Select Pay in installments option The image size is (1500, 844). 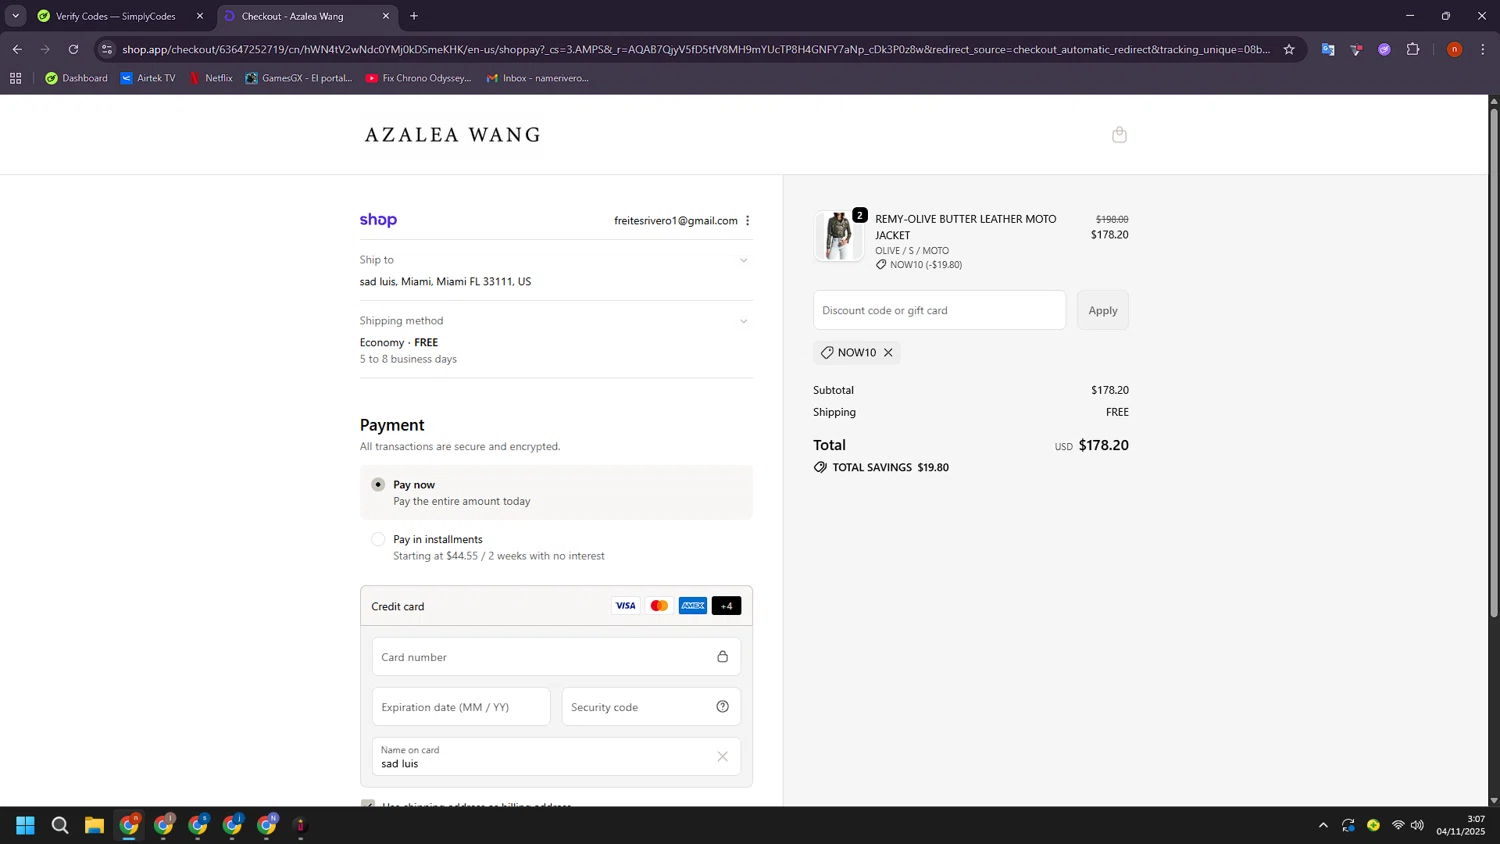click(x=378, y=540)
